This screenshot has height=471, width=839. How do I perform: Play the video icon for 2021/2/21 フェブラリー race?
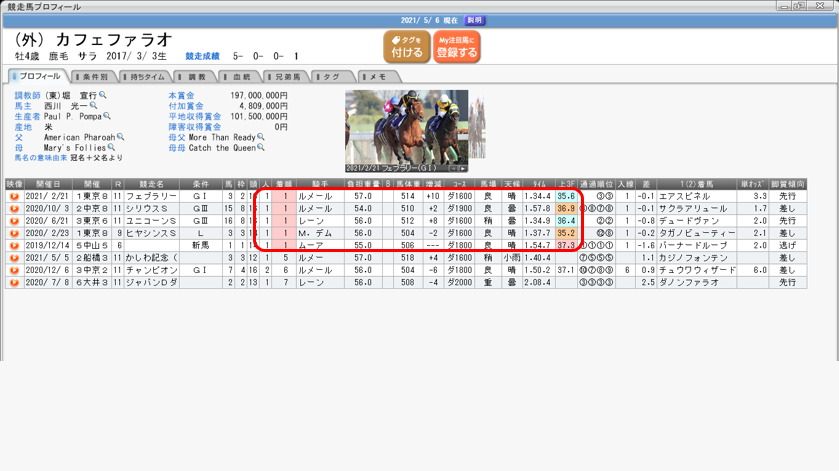(14, 197)
